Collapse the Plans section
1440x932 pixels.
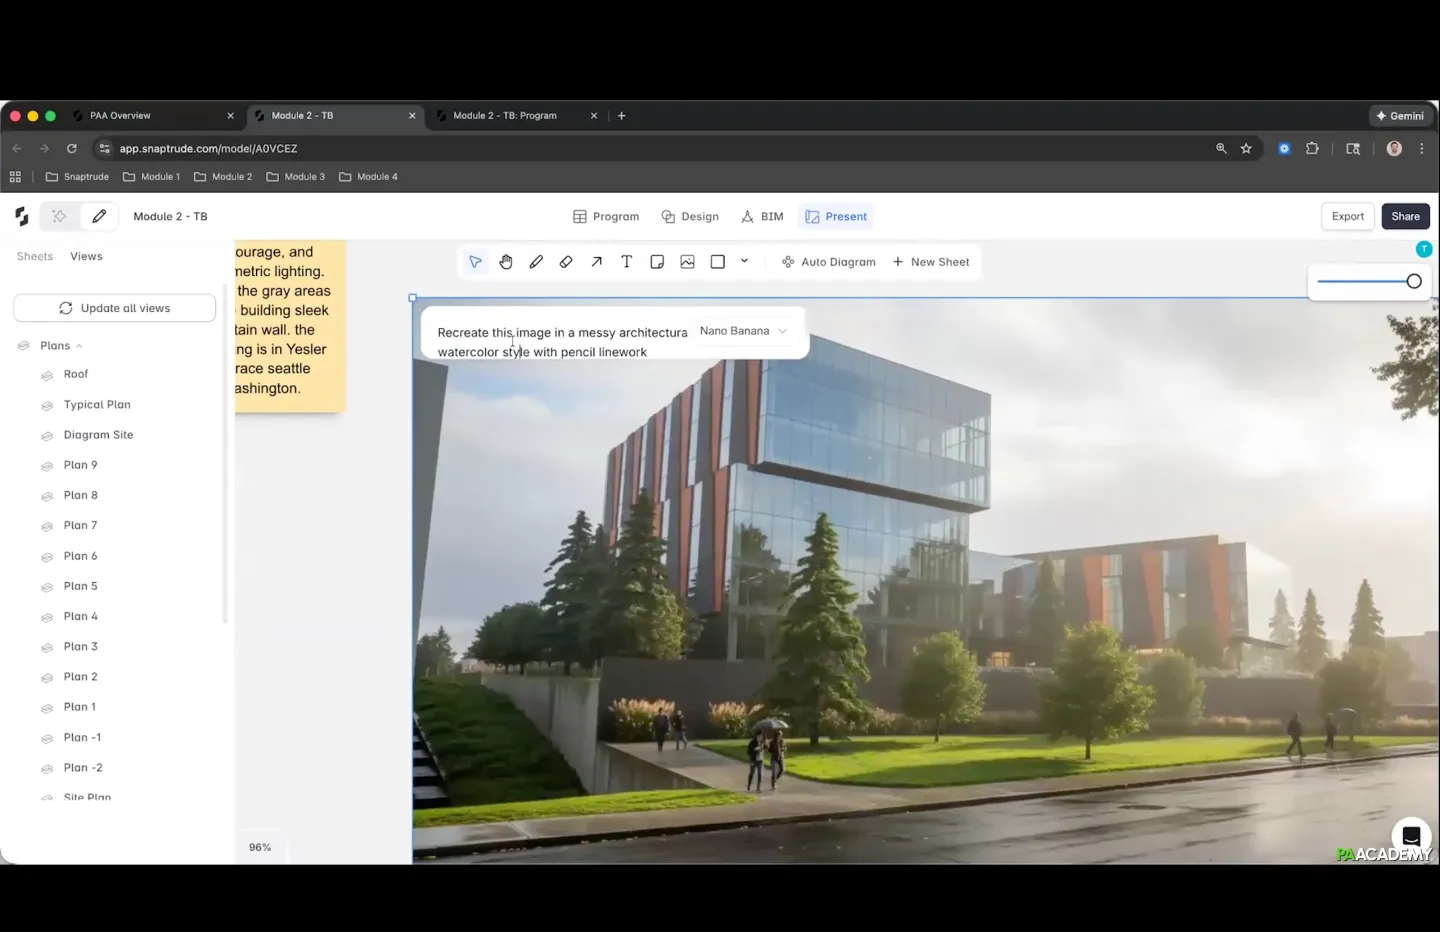coord(79,346)
